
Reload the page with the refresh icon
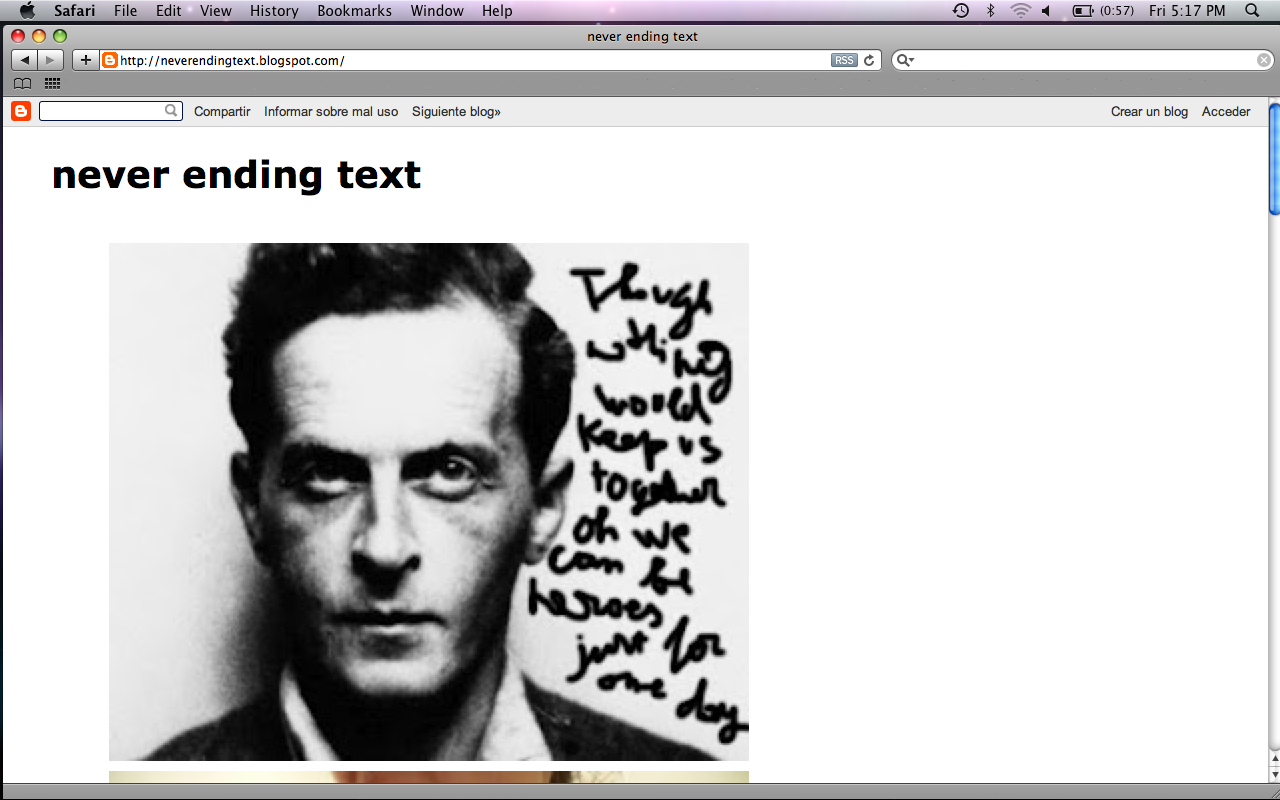pyautogui.click(x=869, y=60)
